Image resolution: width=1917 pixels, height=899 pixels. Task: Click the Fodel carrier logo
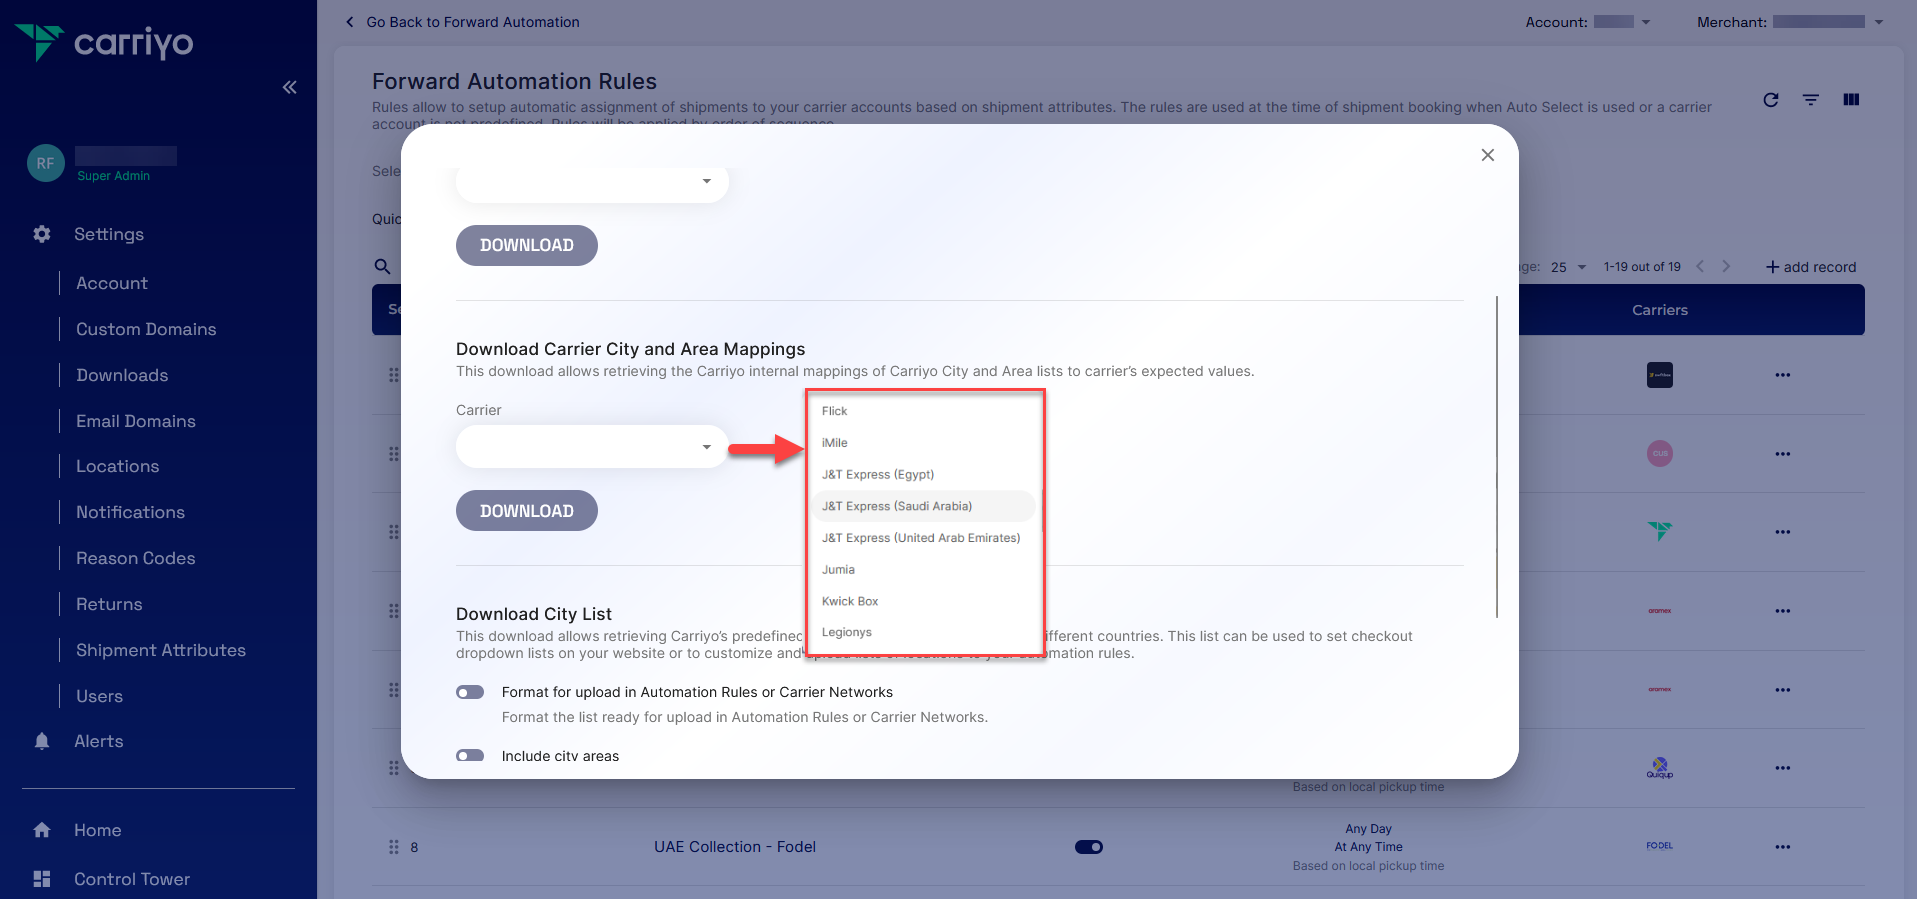(x=1660, y=846)
